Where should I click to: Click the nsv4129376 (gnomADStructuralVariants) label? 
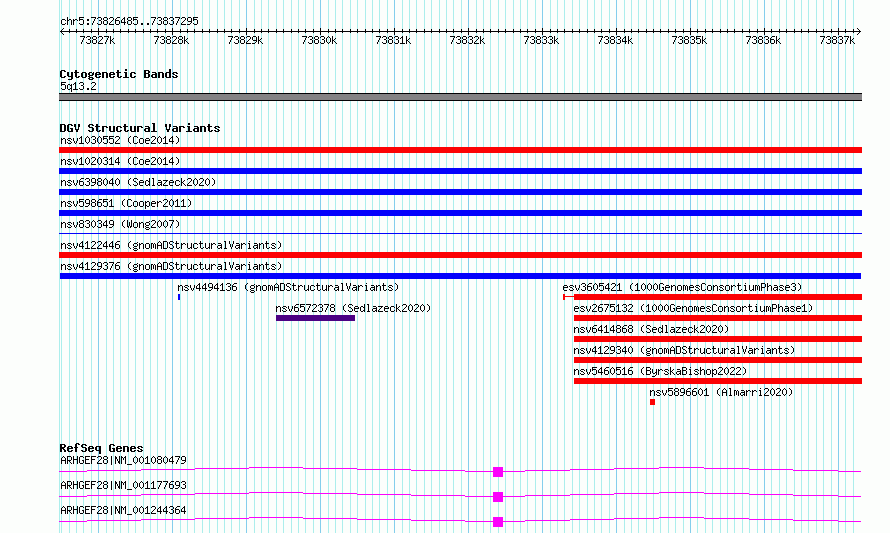[x=171, y=266]
